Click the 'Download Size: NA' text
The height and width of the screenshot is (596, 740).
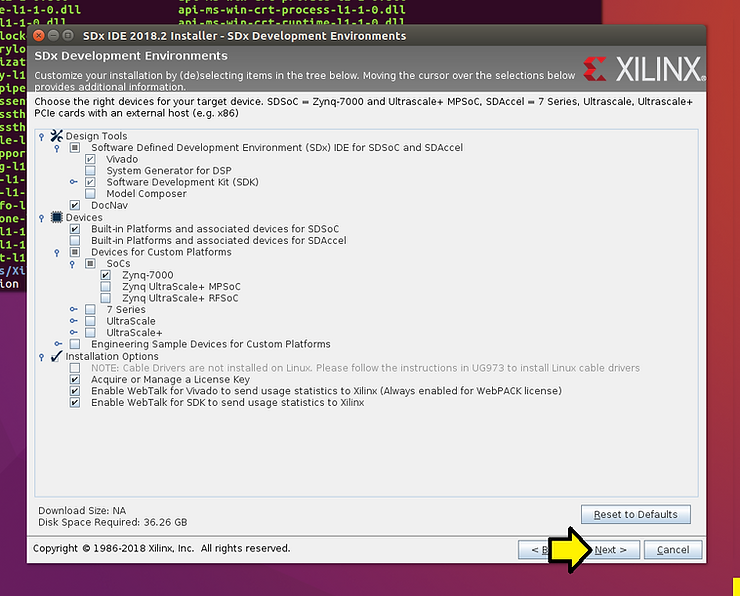coord(82,511)
